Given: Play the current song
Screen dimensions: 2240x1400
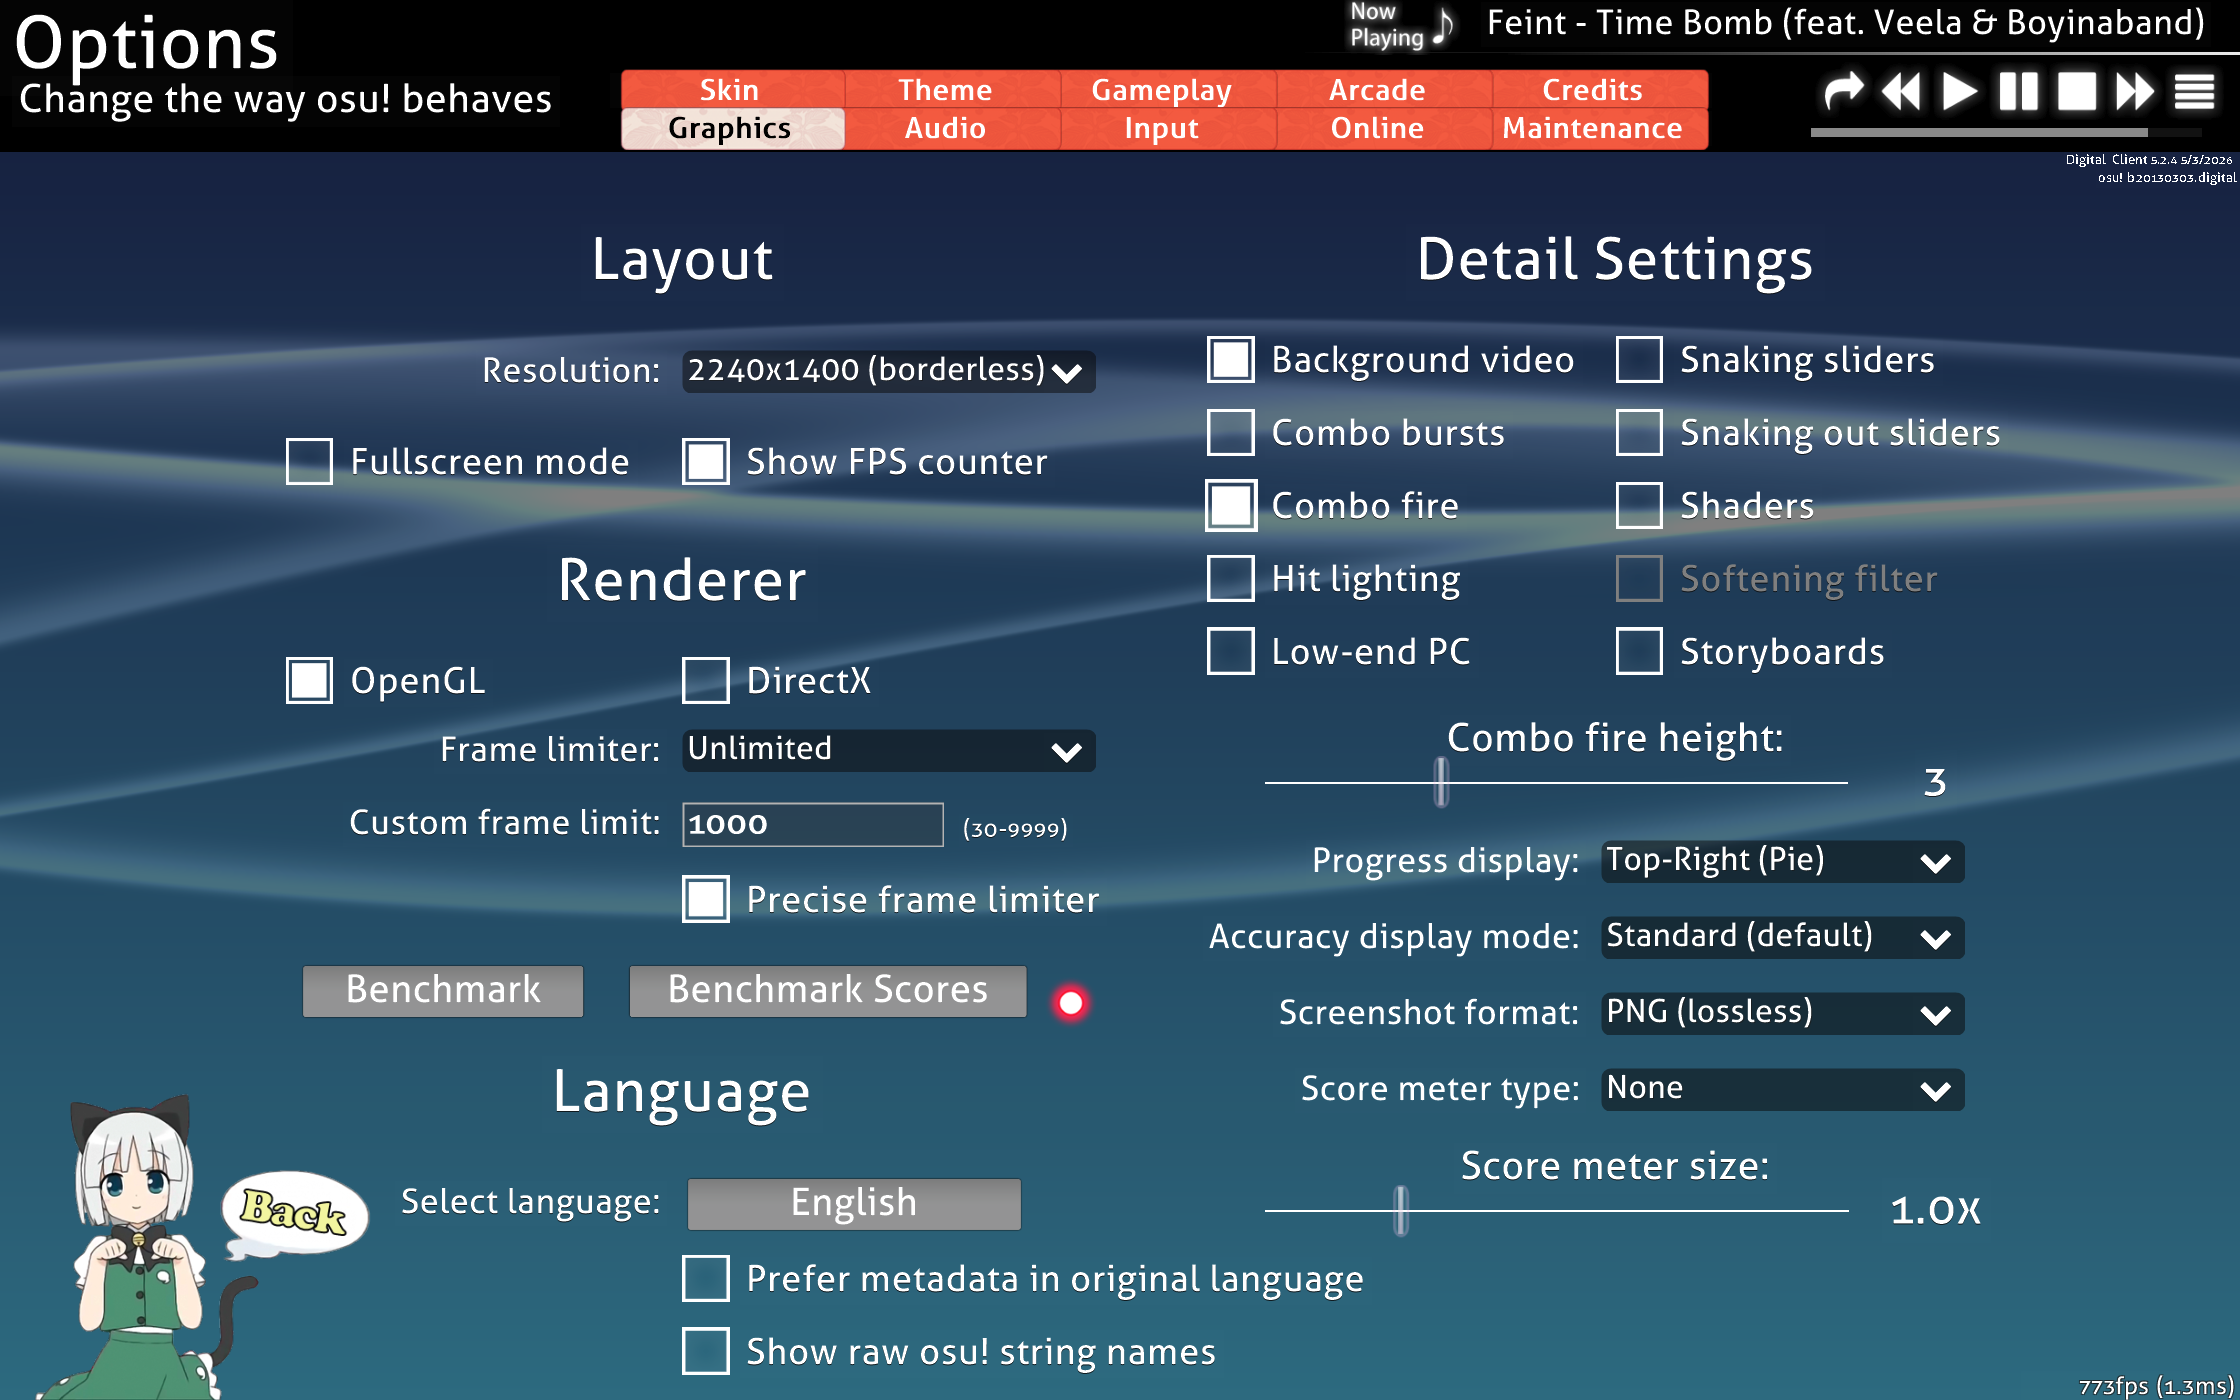Looking at the screenshot, I should [1959, 92].
